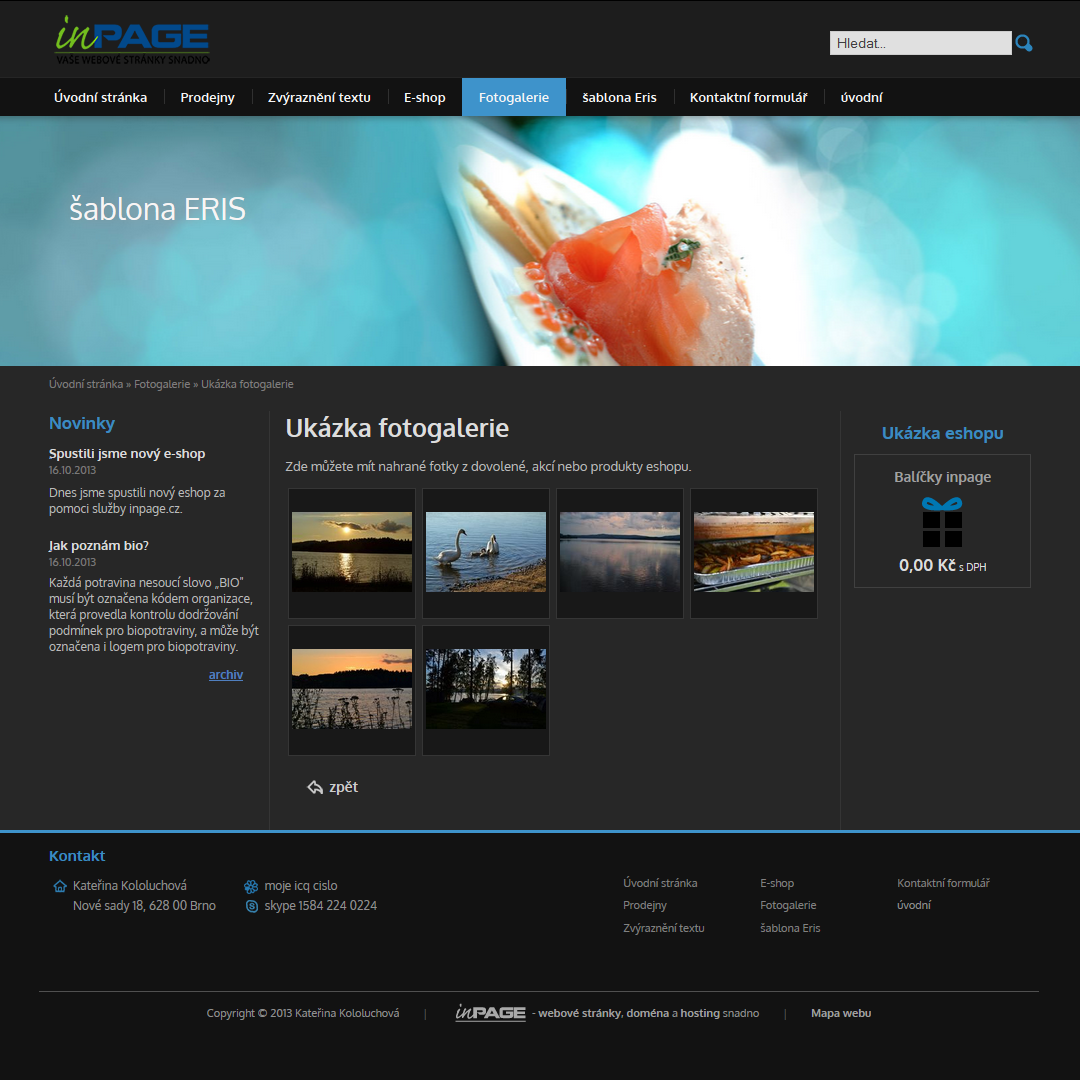Focus the Hledat search field

[920, 43]
